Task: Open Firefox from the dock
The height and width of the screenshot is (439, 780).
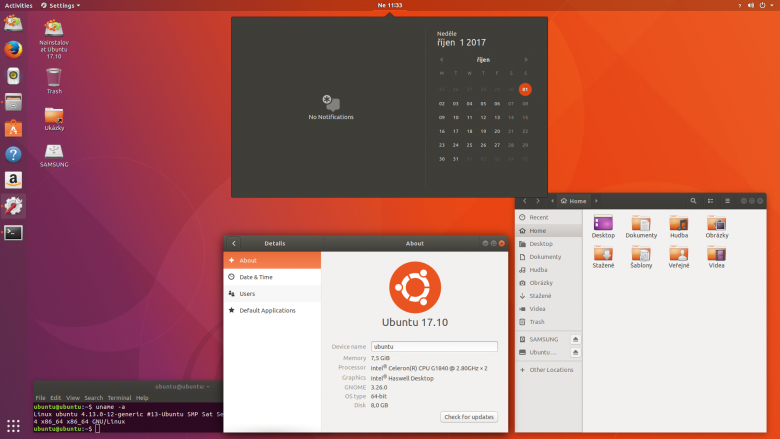Action: (x=13, y=50)
